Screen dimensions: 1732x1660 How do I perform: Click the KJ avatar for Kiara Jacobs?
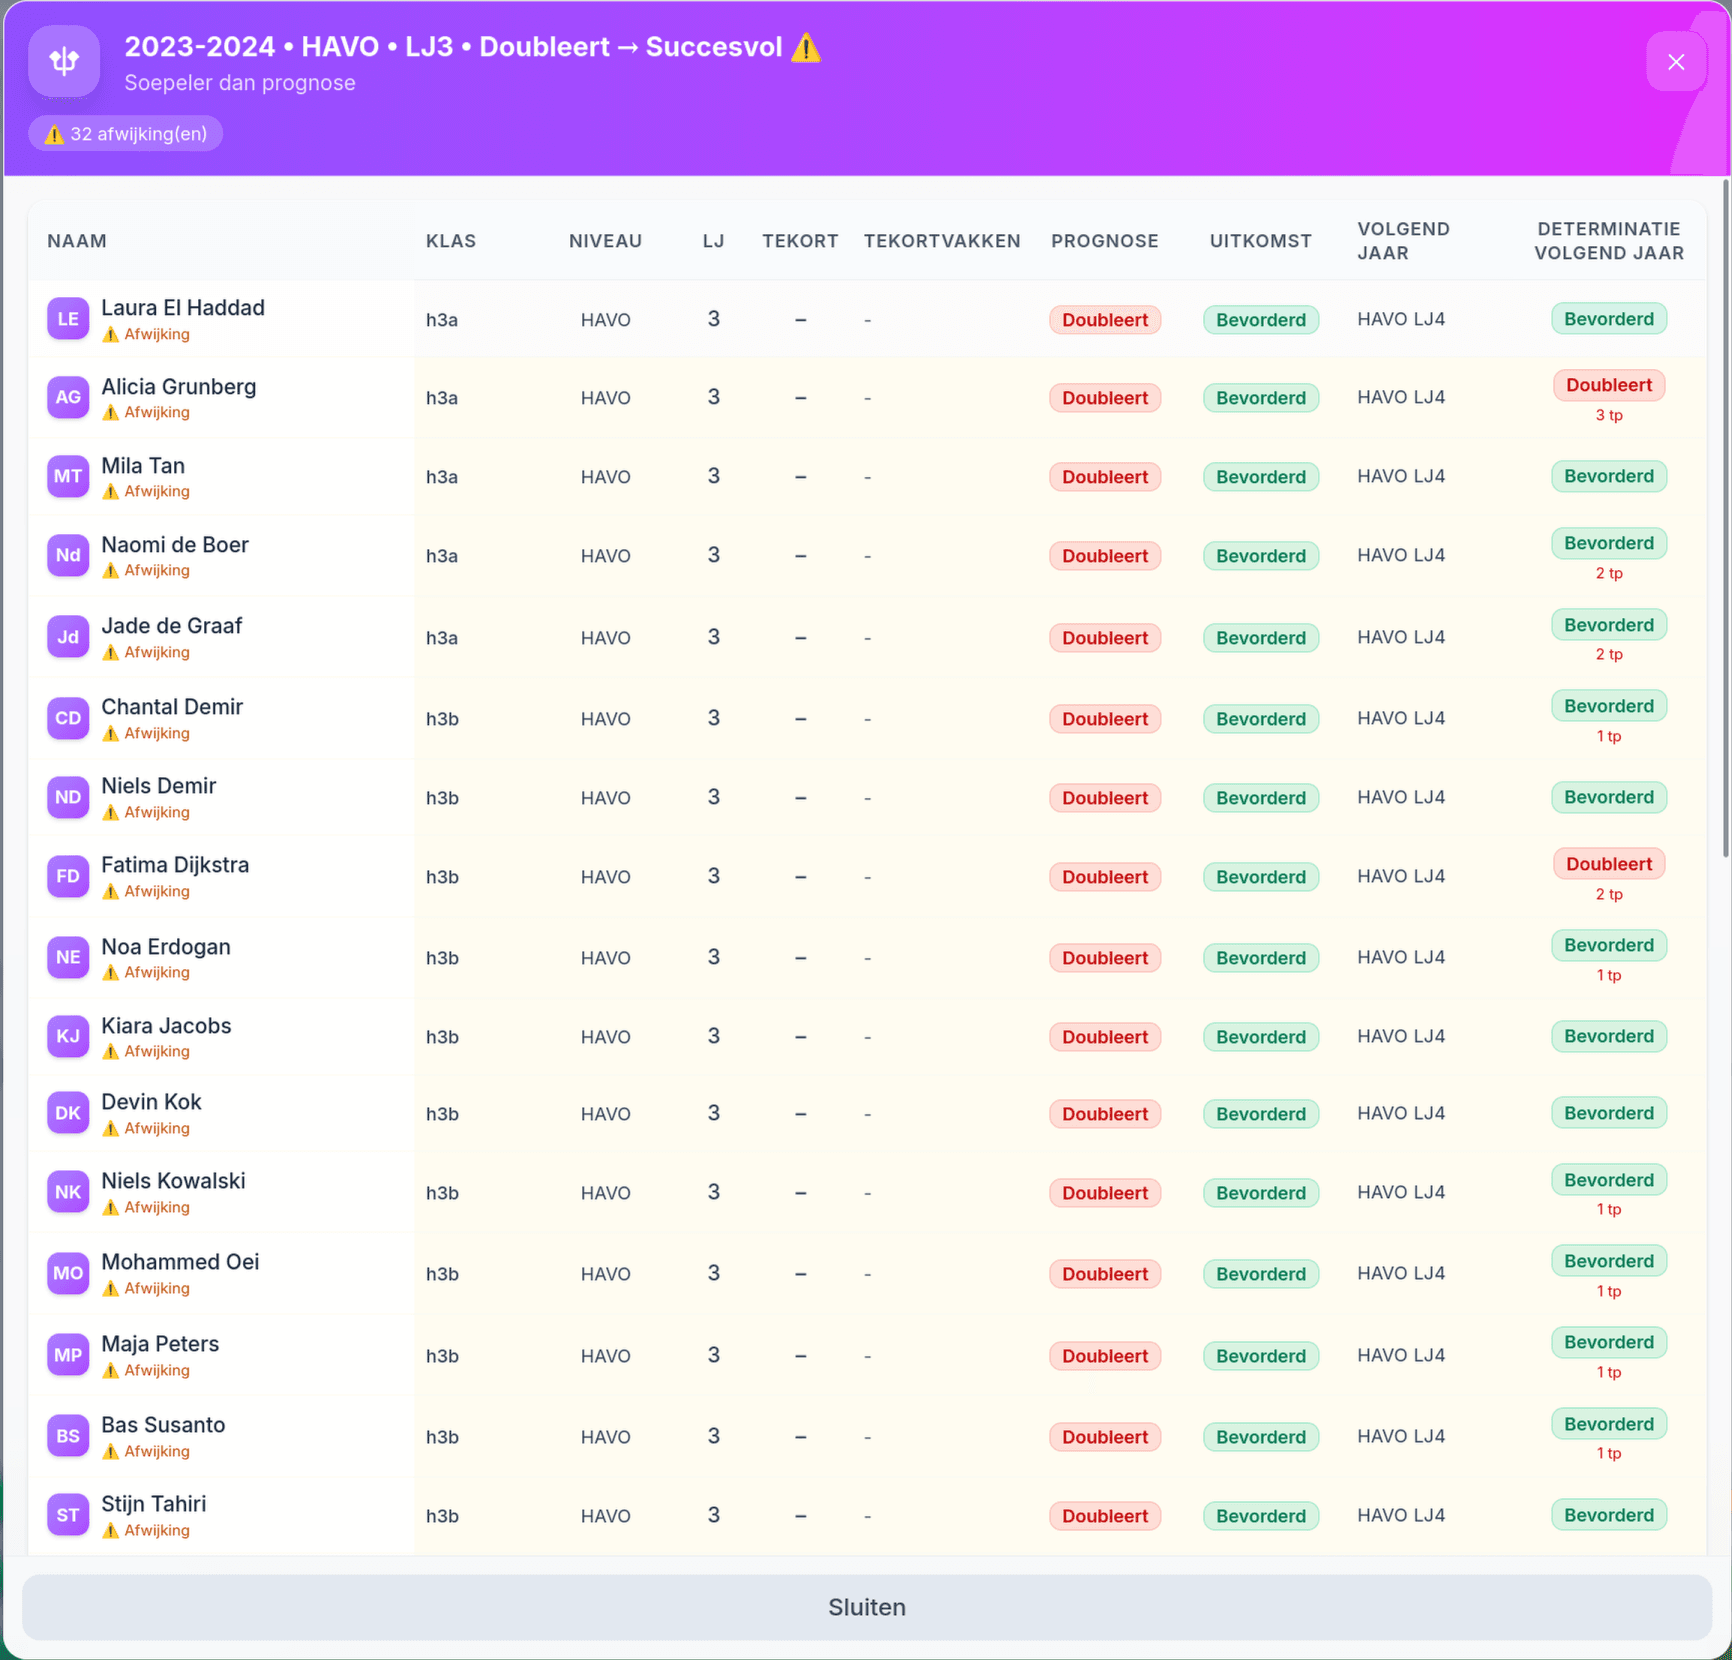[x=68, y=1036]
